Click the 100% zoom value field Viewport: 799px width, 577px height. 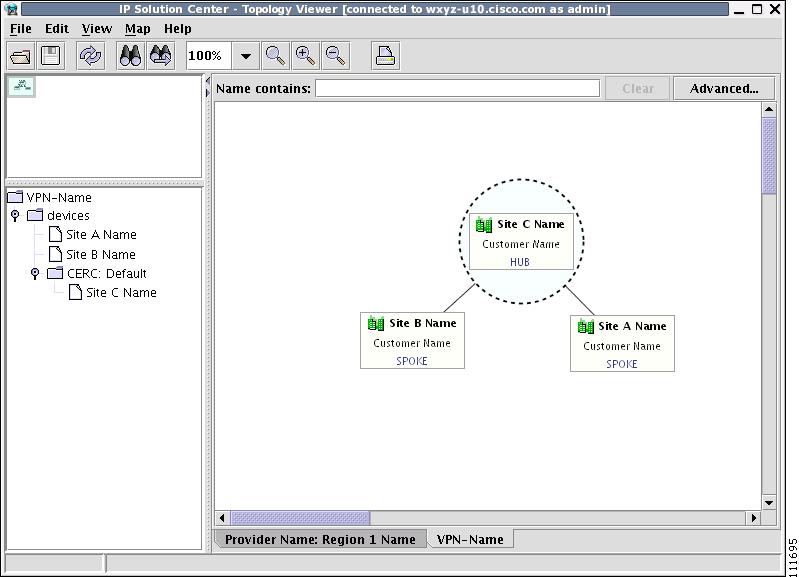[209, 56]
